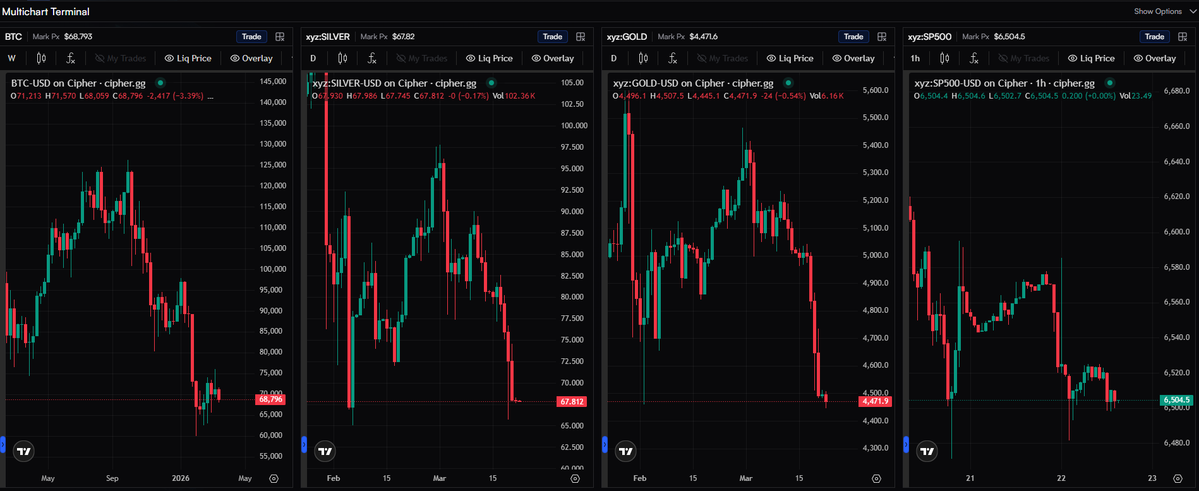The image size is (1199, 491).
Task: Click the xyz:GOLD-USD on Cipher legend title
Action: 693,83
